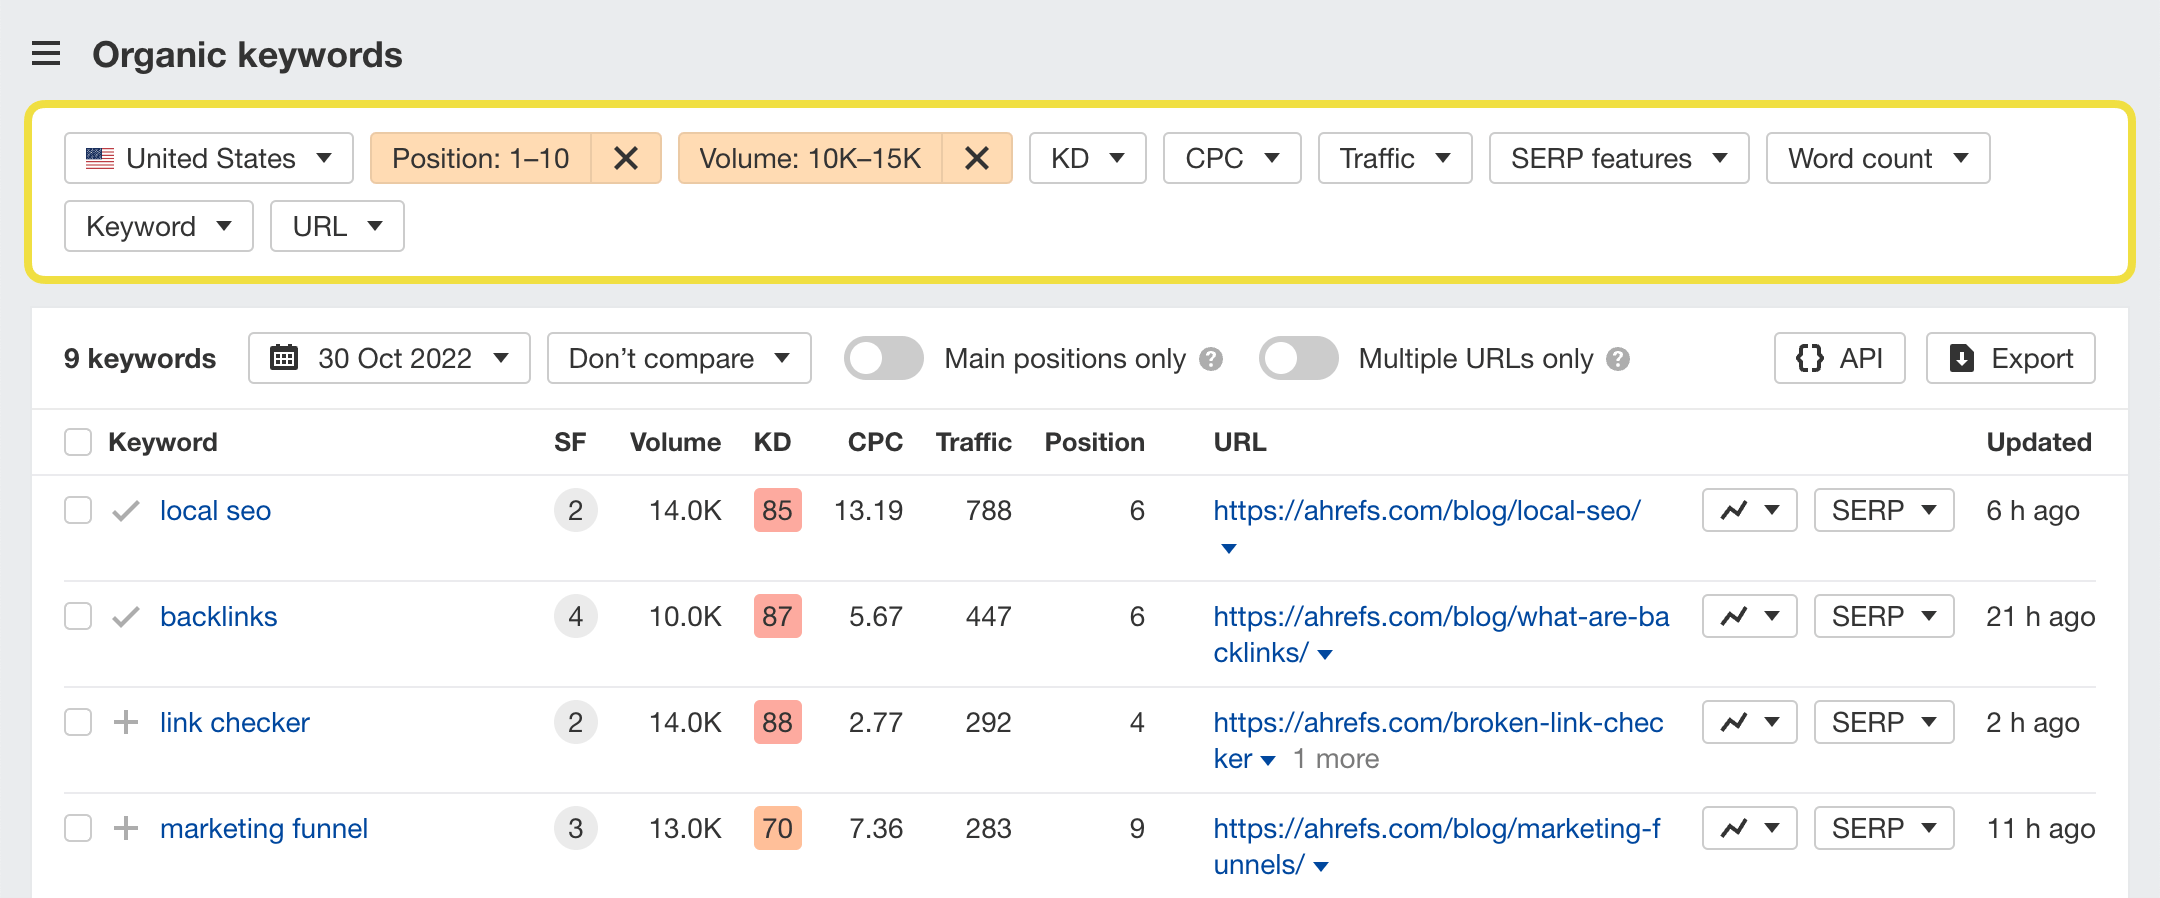The image size is (2160, 898).
Task: Check the select-all checkbox in header
Action: pyautogui.click(x=78, y=442)
